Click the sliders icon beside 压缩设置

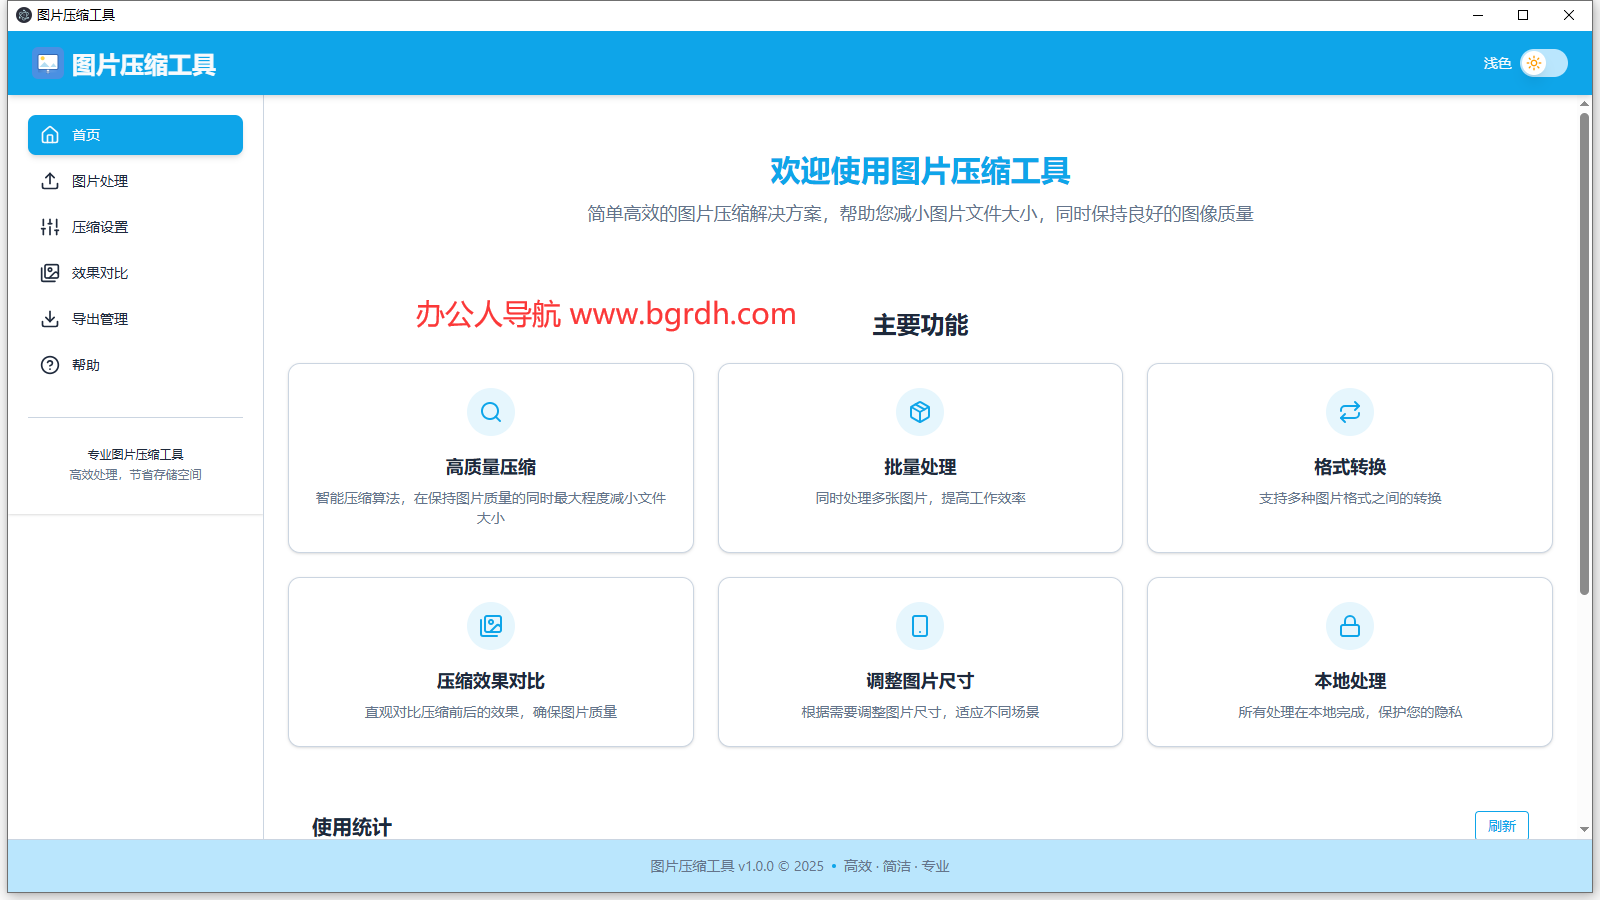[50, 227]
